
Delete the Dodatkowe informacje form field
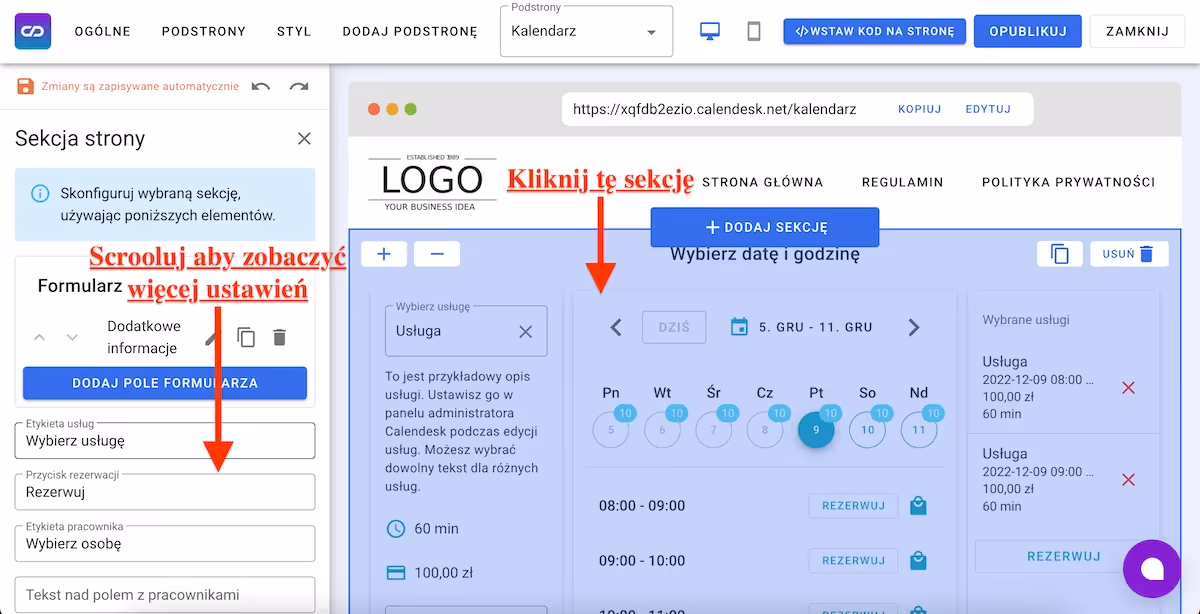pos(280,337)
